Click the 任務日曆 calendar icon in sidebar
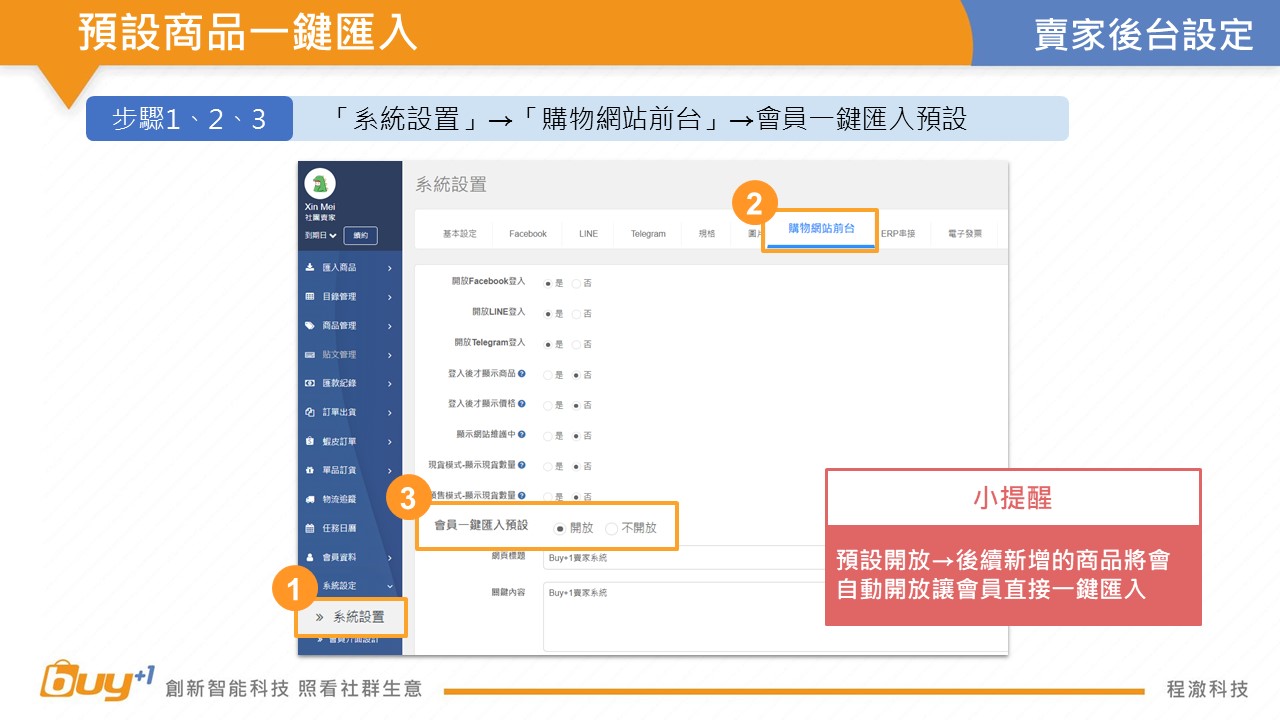 pos(310,528)
